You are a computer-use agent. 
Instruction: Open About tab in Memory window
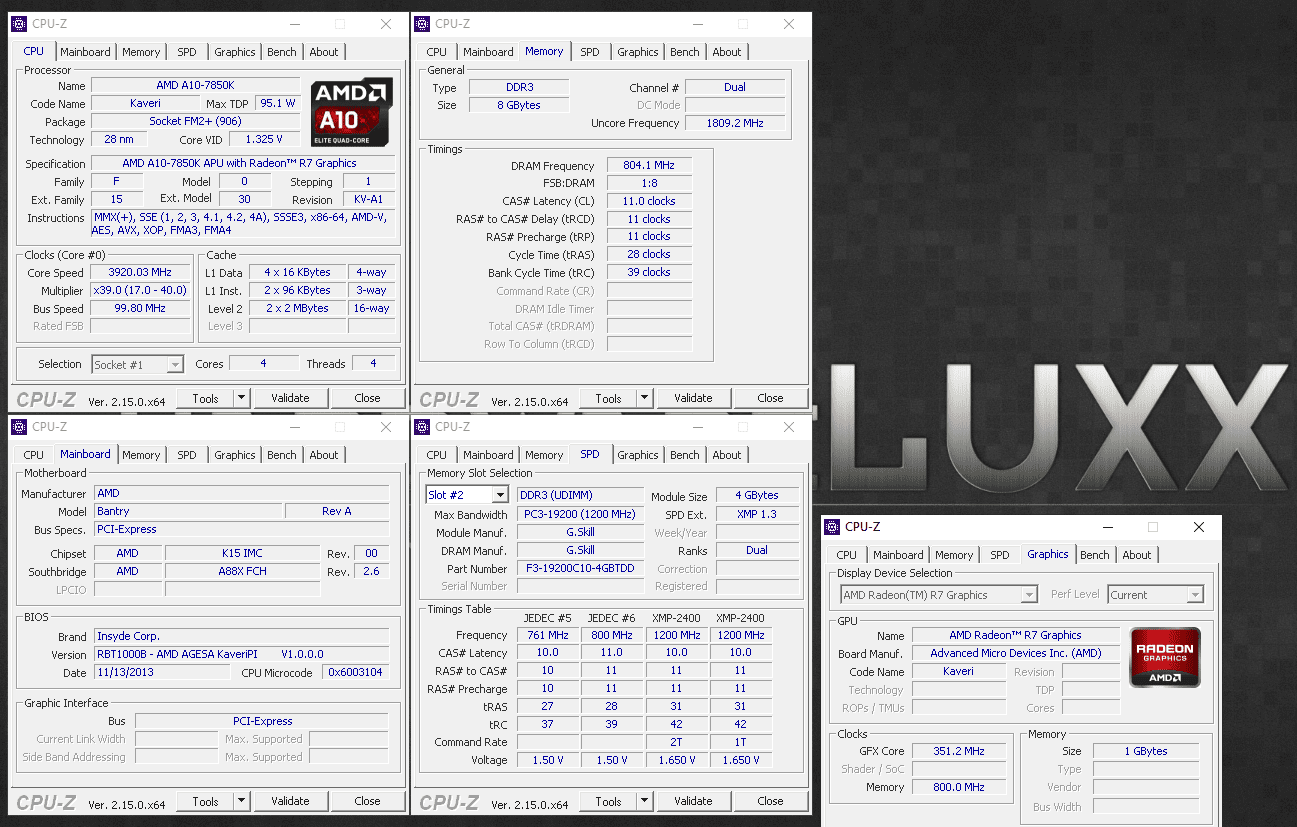click(727, 52)
